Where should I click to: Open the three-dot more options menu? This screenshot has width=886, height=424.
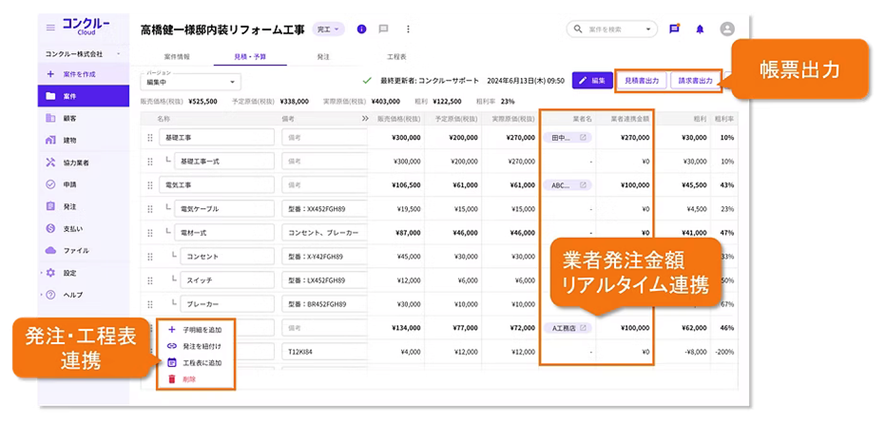click(409, 29)
